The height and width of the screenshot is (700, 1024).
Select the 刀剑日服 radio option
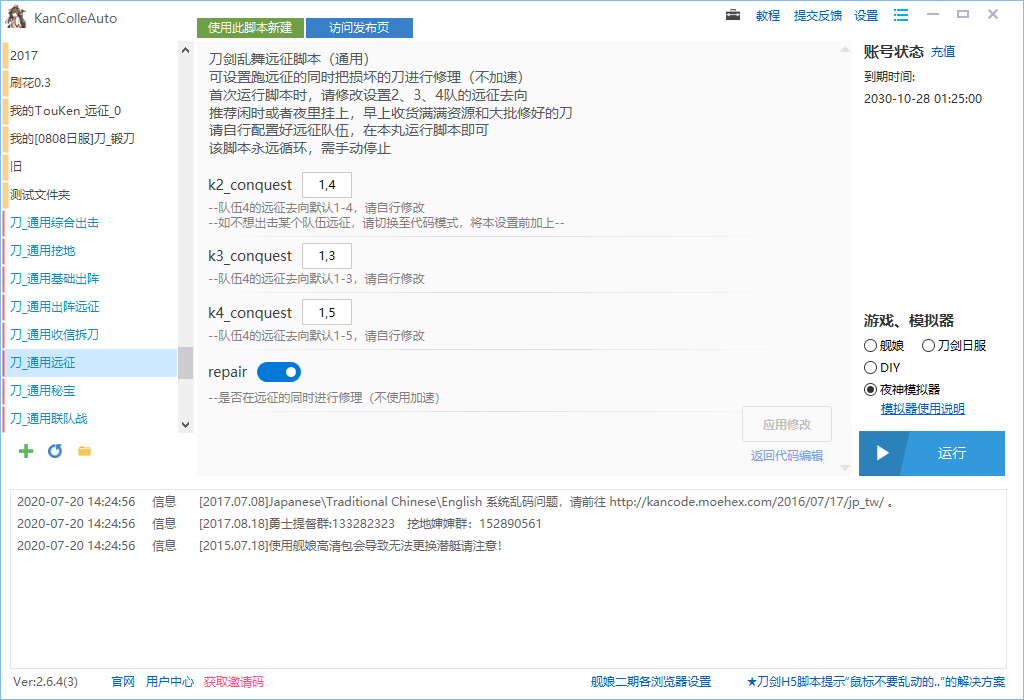pos(928,345)
